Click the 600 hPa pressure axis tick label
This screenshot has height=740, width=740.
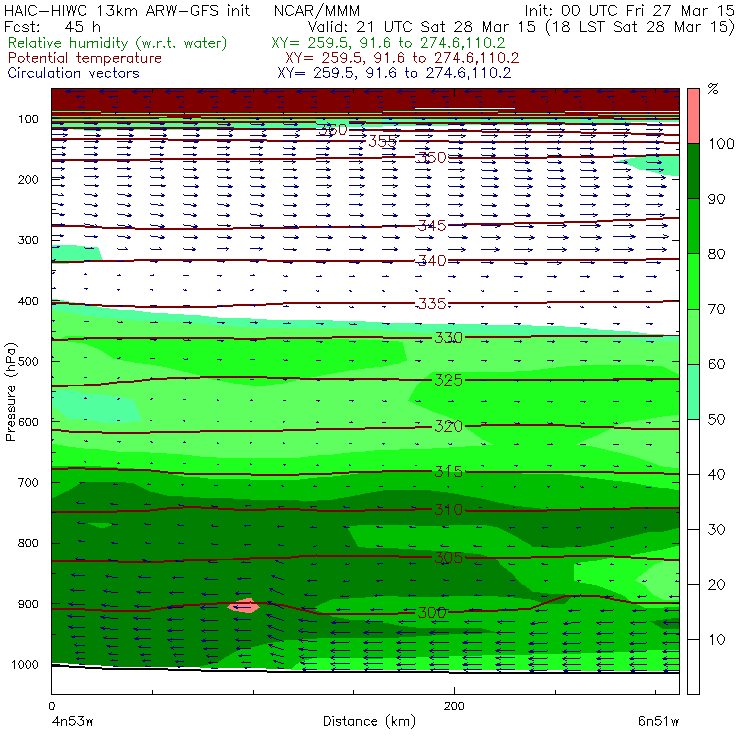[x=28, y=422]
